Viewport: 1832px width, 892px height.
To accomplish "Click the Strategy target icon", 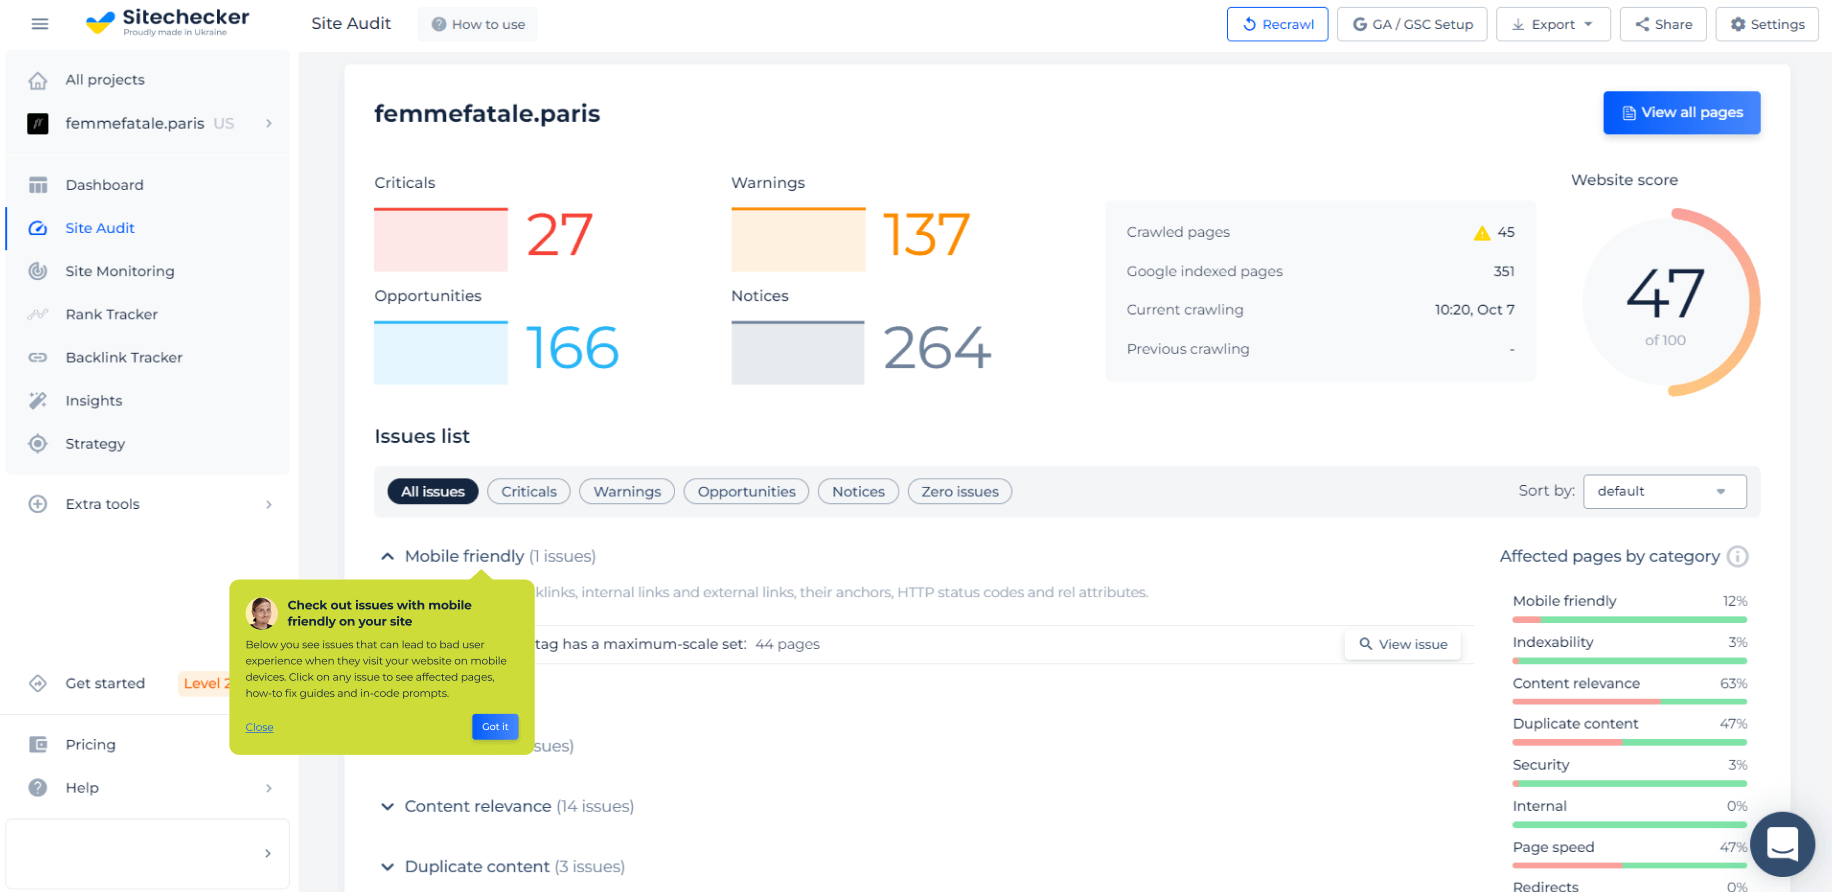I will [x=38, y=443].
